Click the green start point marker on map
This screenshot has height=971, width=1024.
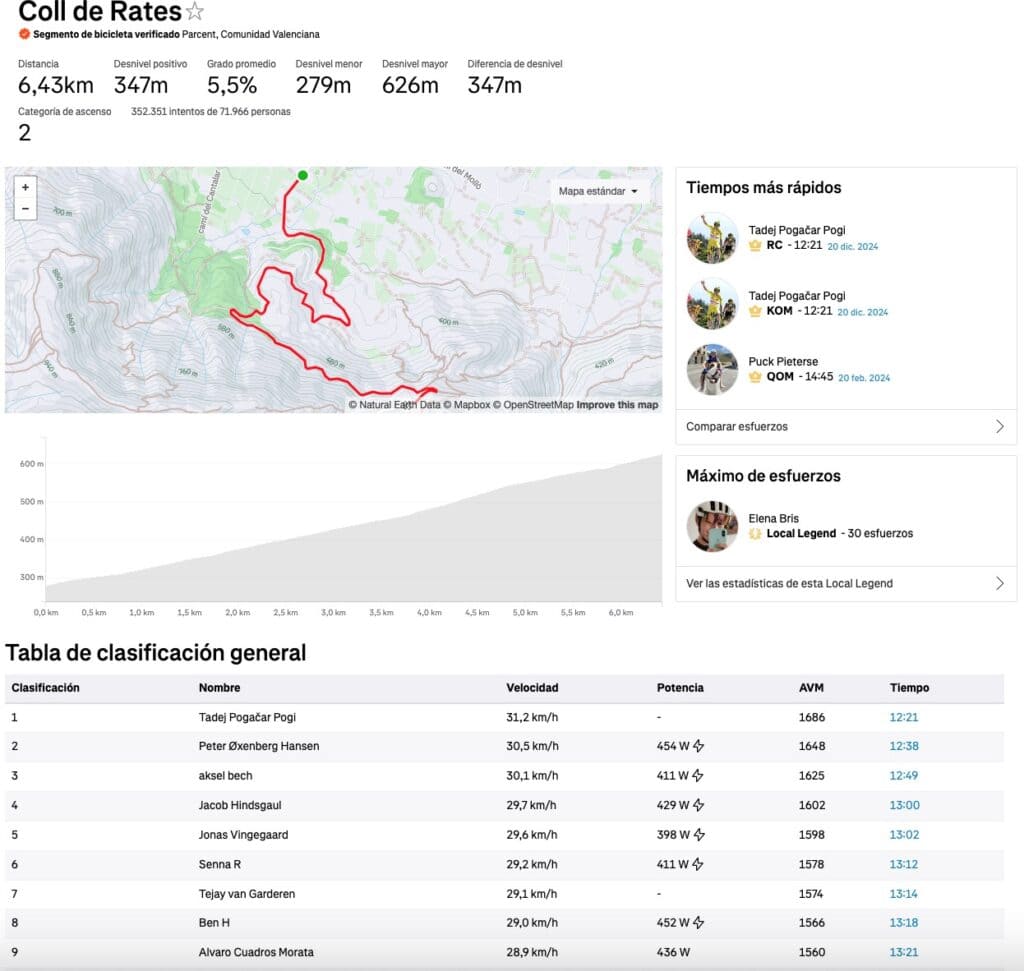point(302,175)
